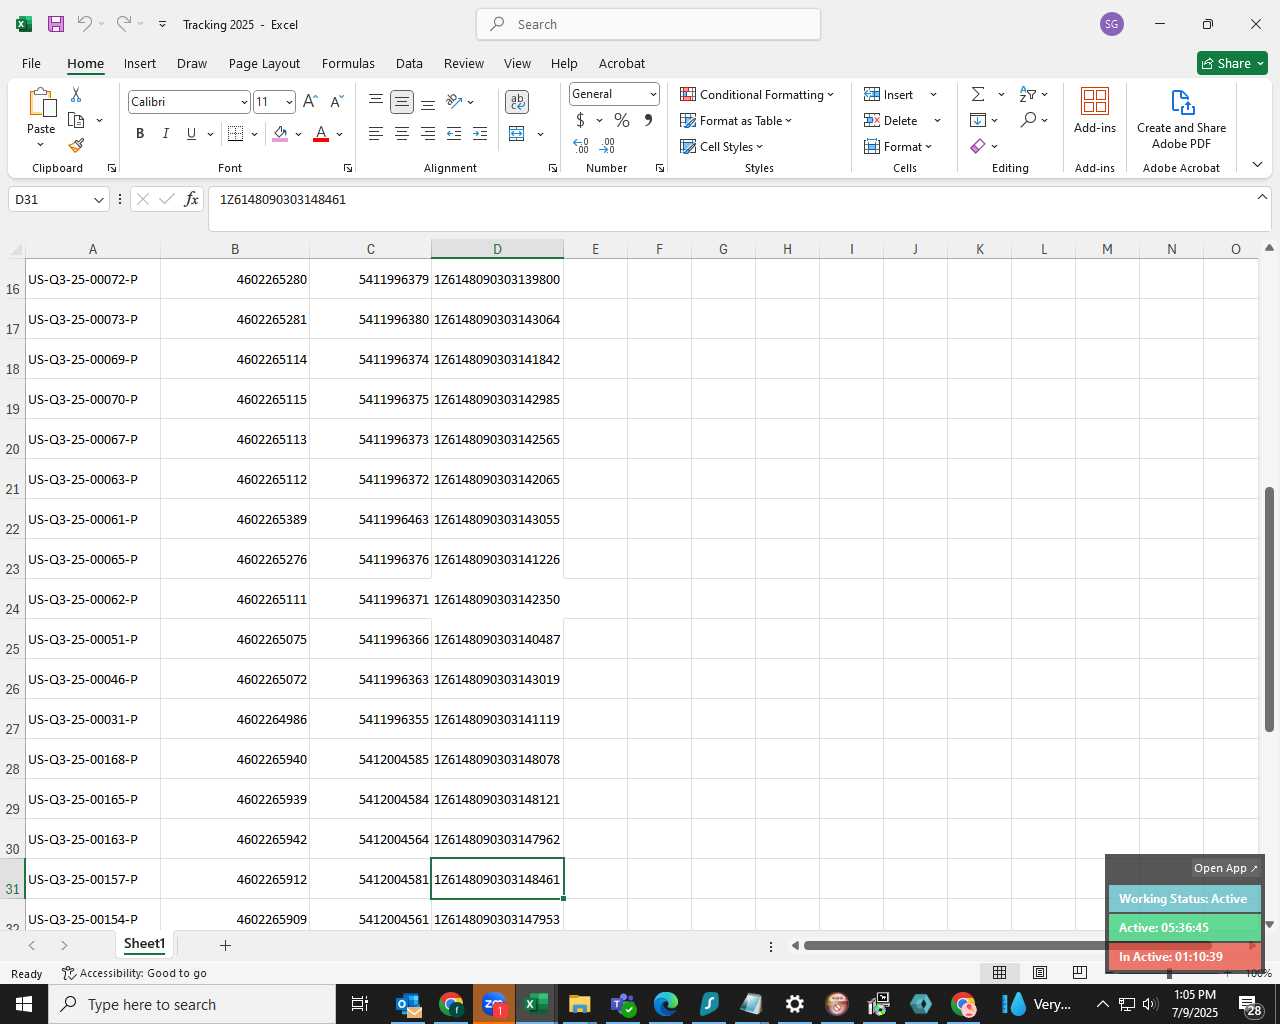Add a new sheet with plus button
The image size is (1280, 1024).
[225, 945]
